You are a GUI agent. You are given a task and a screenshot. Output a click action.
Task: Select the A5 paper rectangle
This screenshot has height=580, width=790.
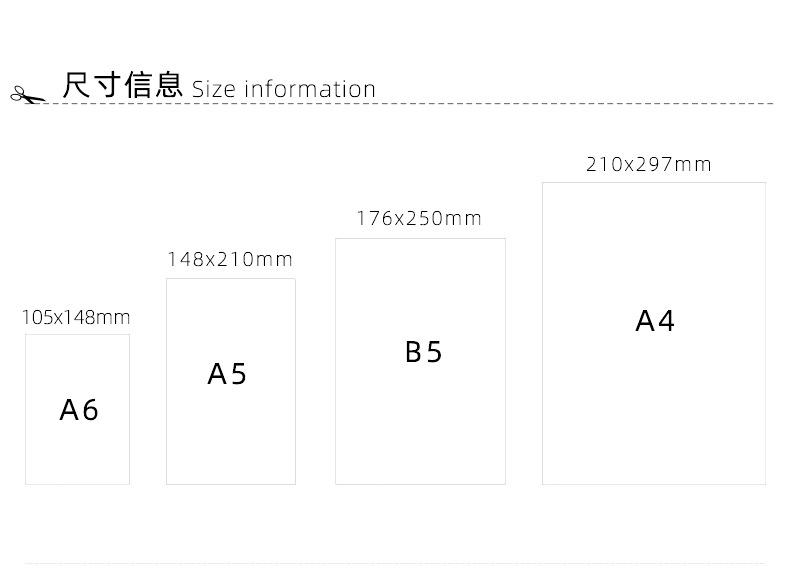coord(231,381)
